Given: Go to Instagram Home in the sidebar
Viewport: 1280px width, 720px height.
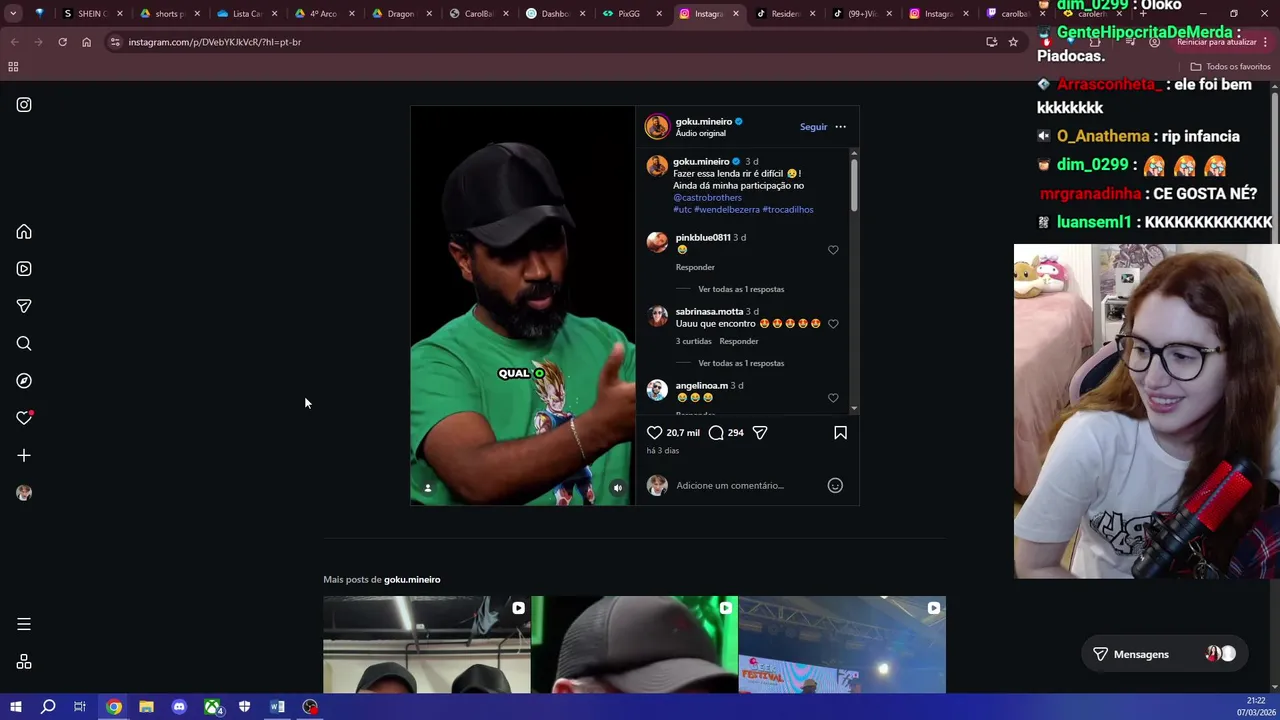Looking at the screenshot, I should point(24,232).
